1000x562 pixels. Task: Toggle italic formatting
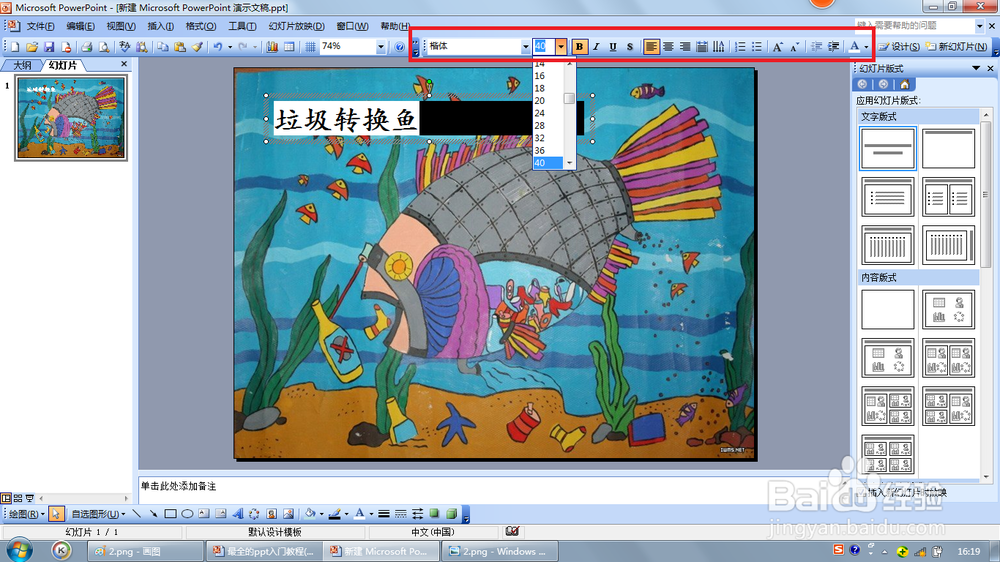click(x=596, y=47)
